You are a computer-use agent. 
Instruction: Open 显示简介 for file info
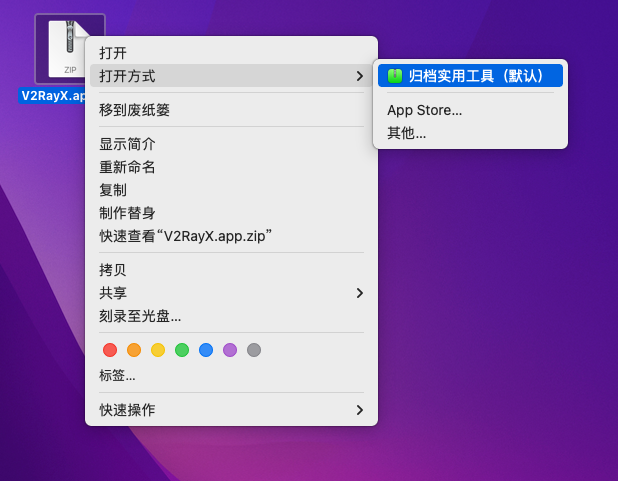click(127, 144)
